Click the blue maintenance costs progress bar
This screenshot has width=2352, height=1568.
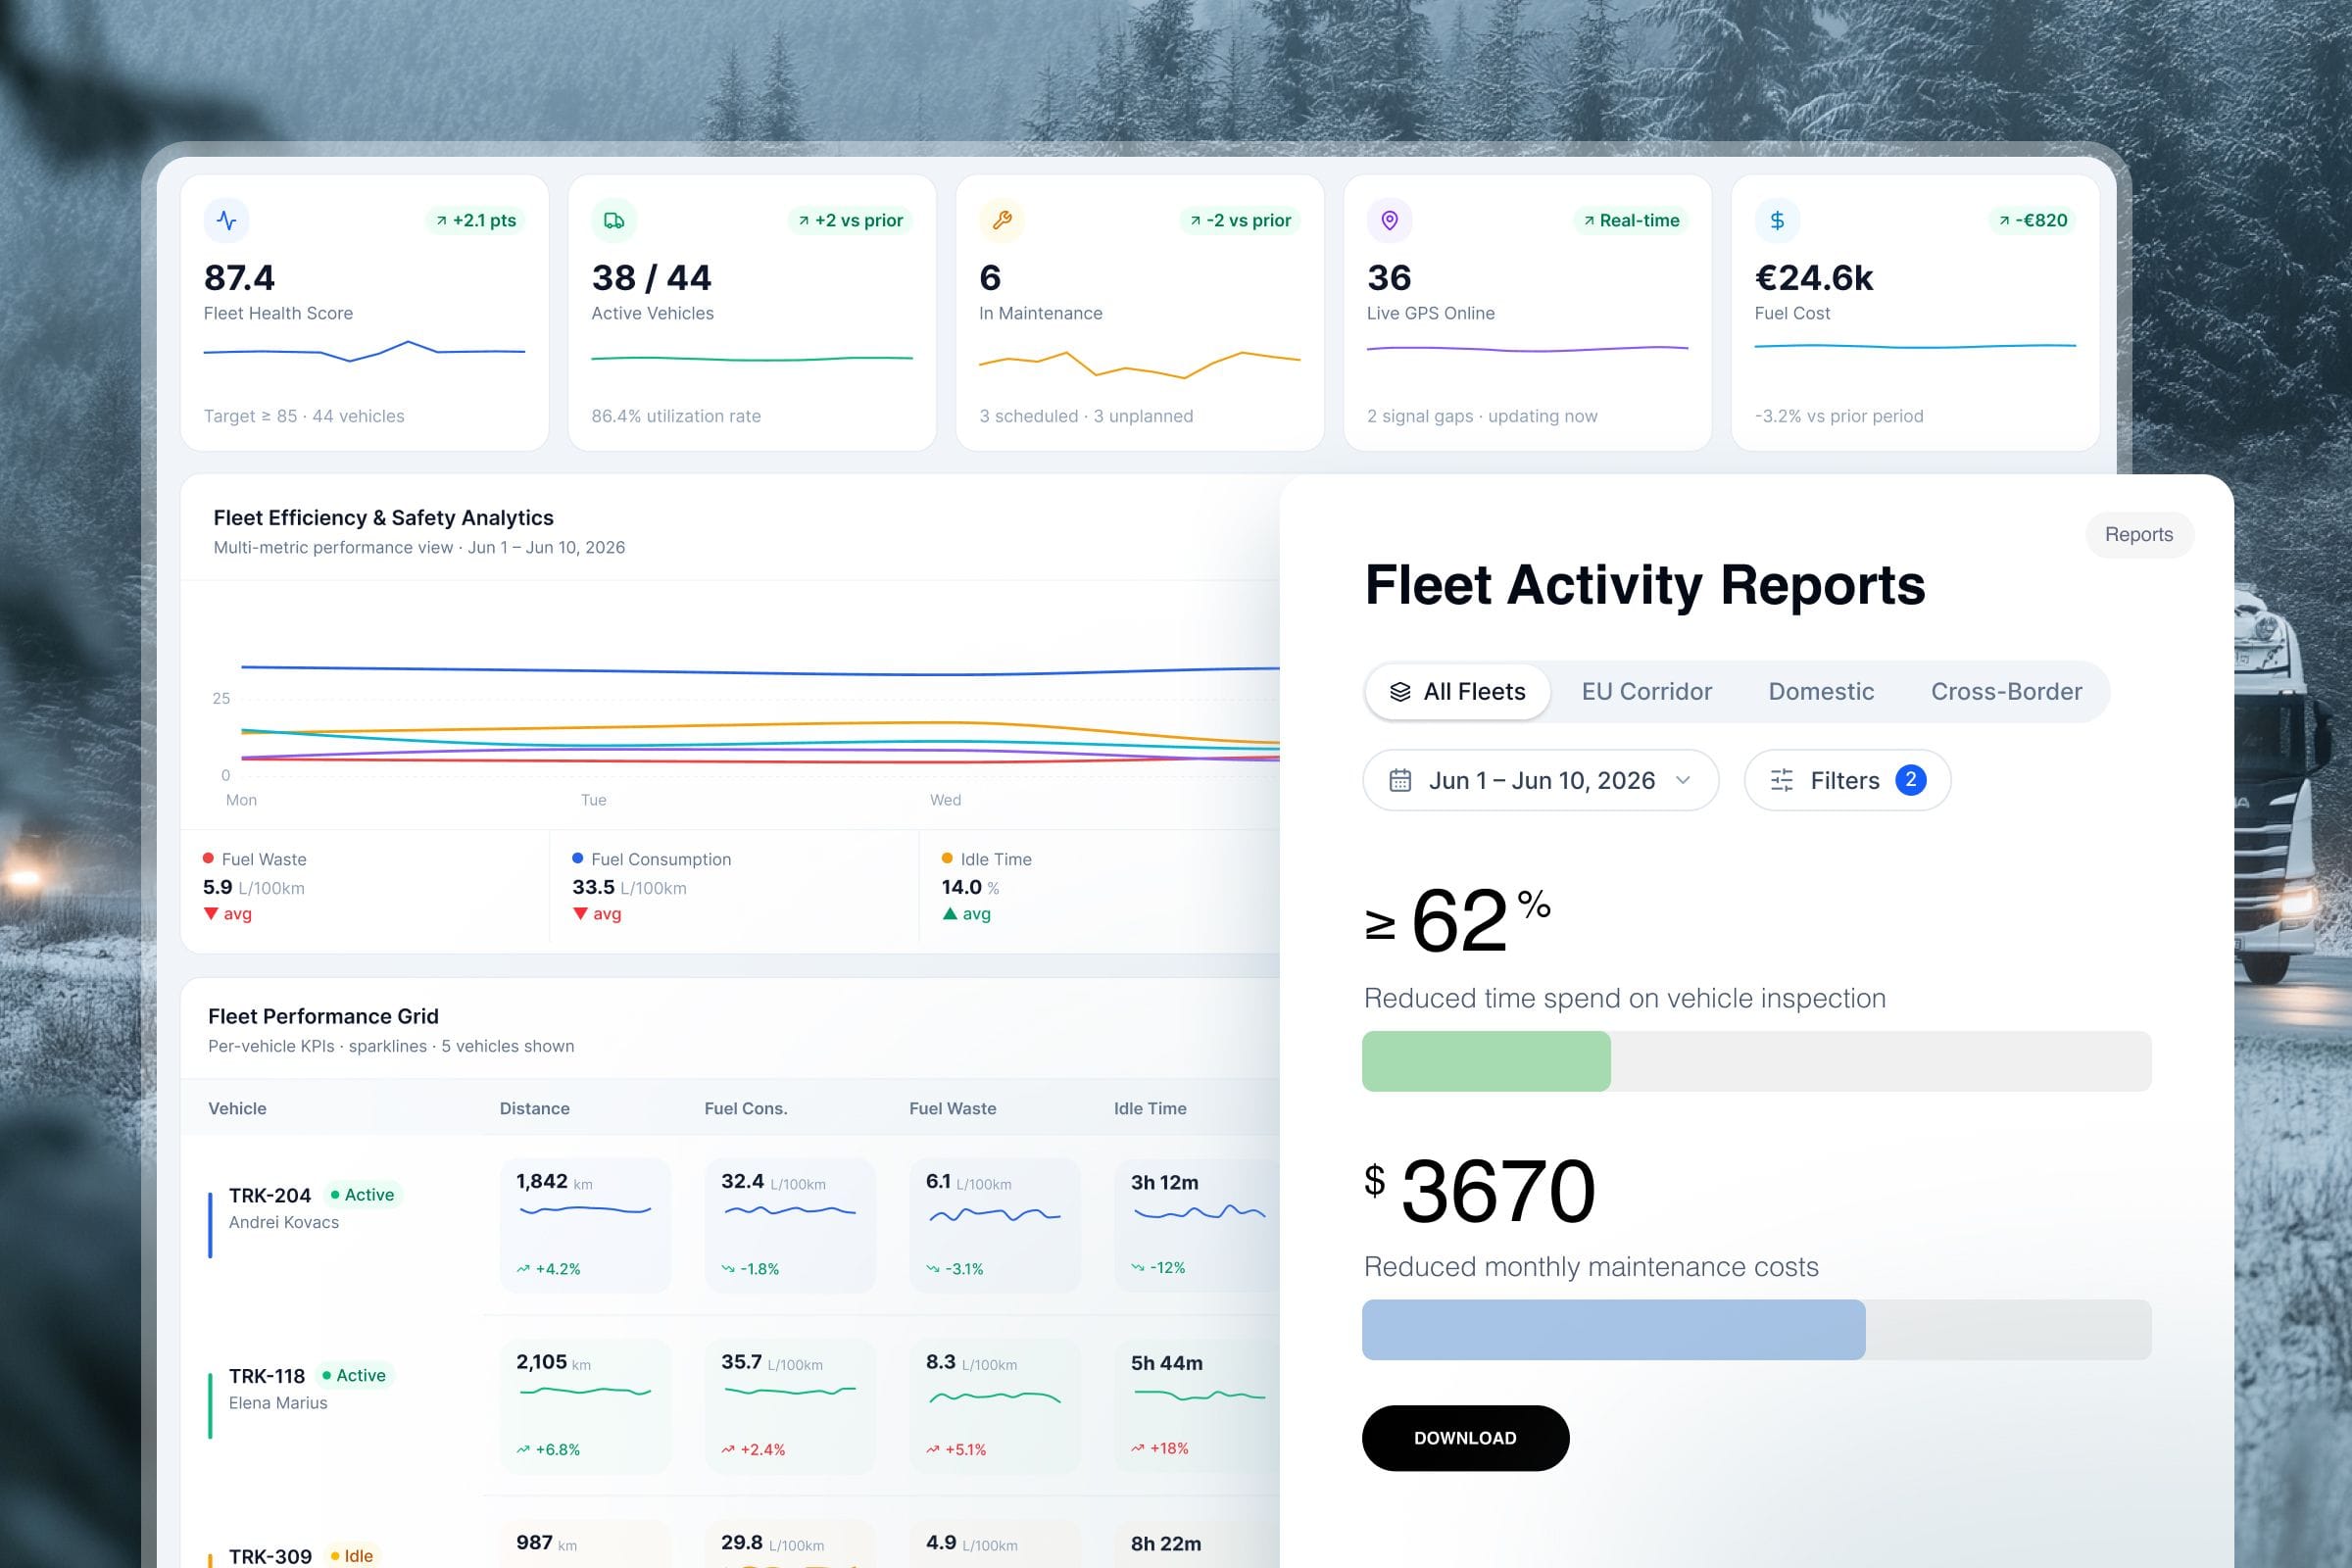click(x=1613, y=1330)
